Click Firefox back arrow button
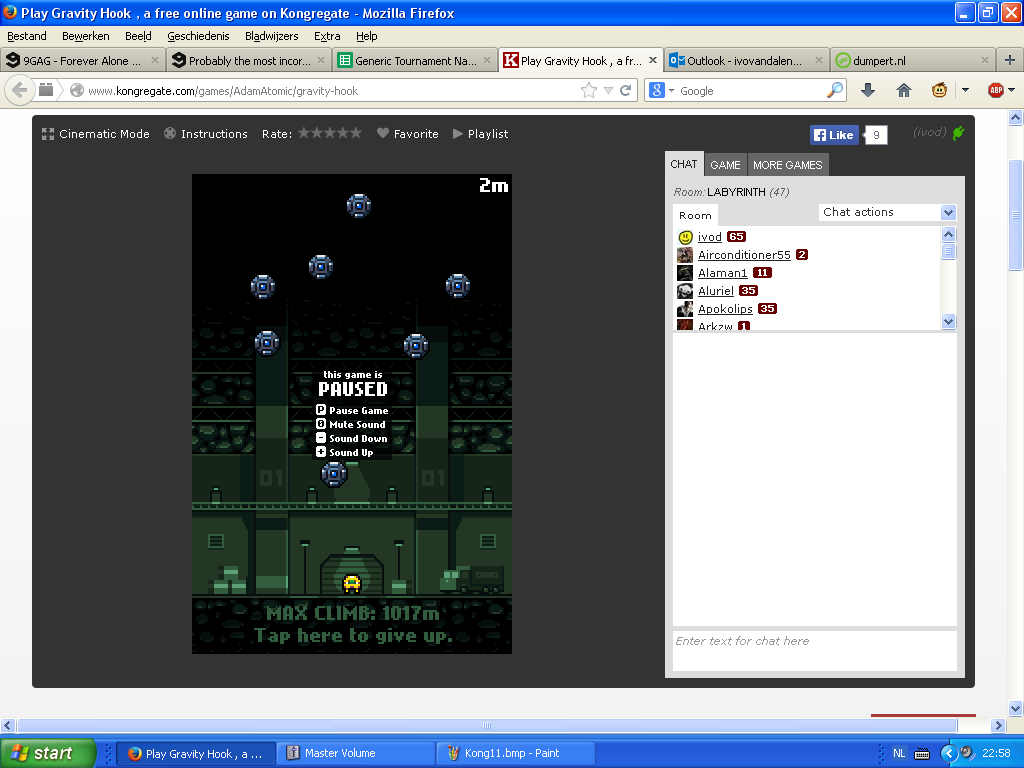Viewport: 1024px width, 768px height. (x=20, y=90)
